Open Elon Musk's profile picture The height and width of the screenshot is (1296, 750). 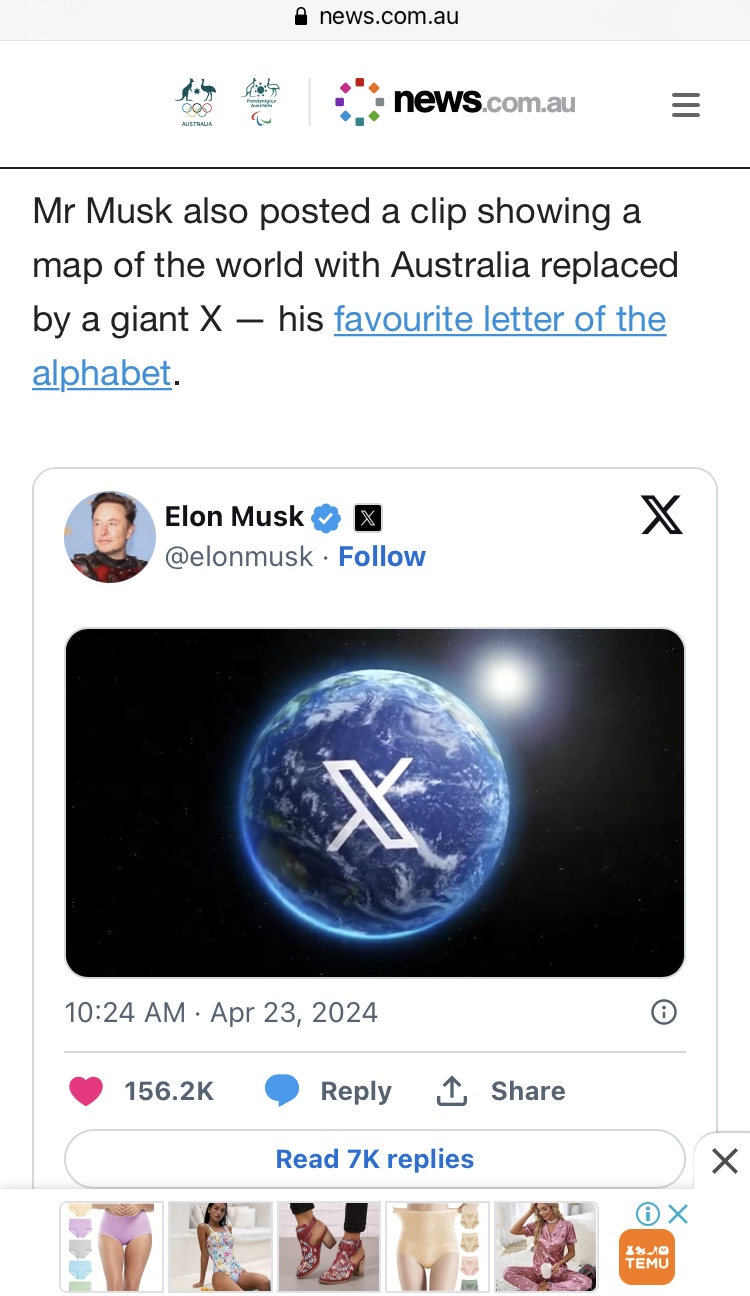pyautogui.click(x=110, y=537)
